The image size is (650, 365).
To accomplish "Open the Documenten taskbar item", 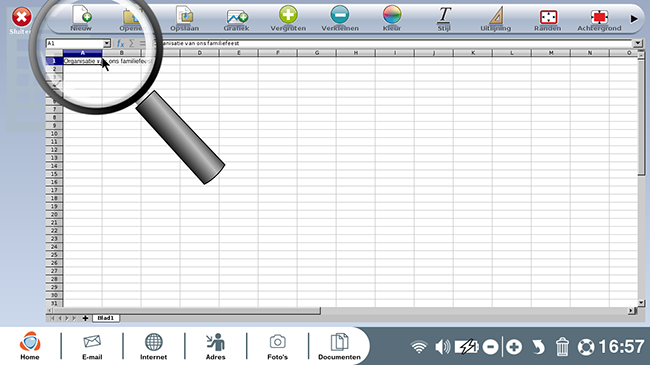I will [340, 347].
